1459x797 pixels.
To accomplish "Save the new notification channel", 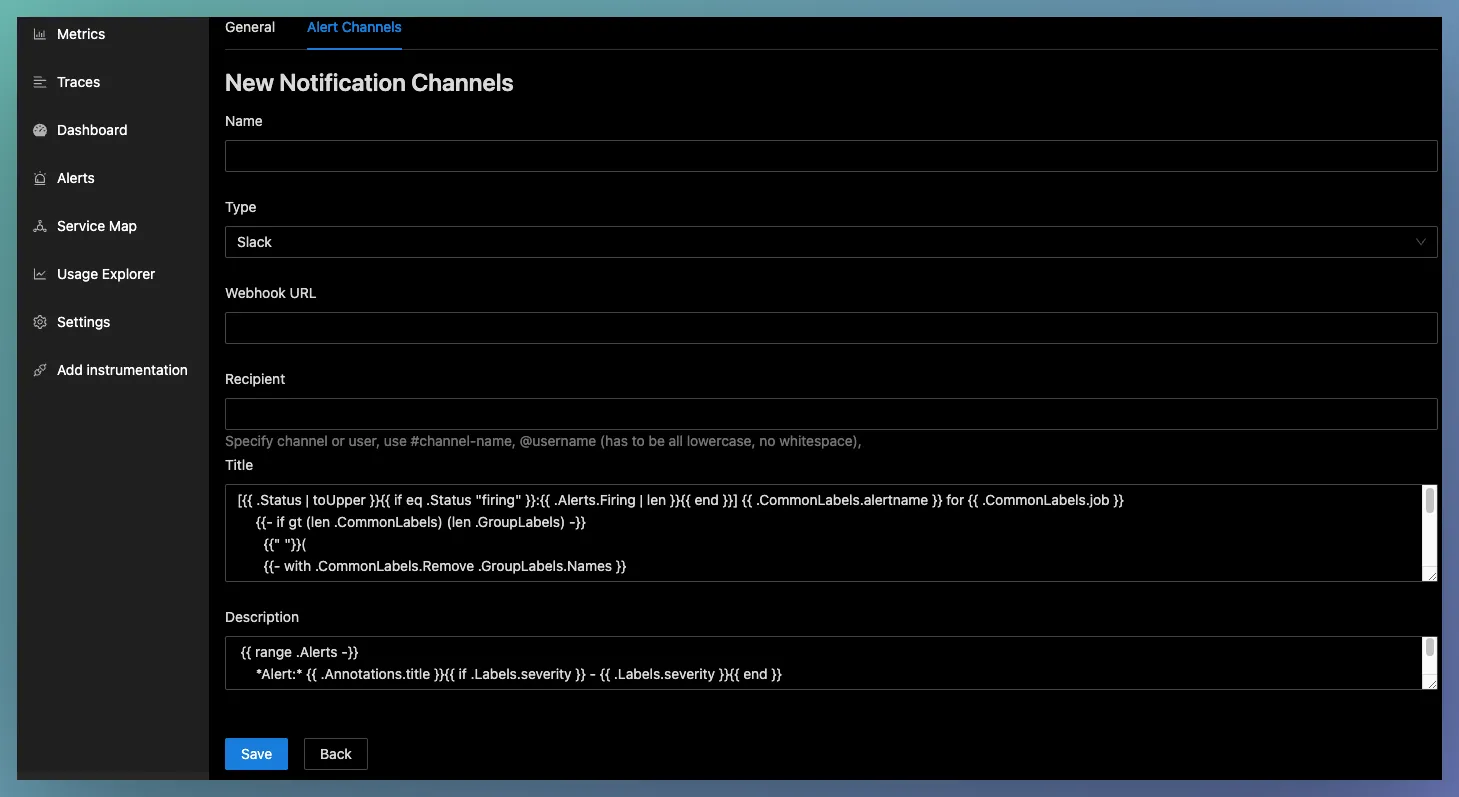I will click(x=256, y=754).
